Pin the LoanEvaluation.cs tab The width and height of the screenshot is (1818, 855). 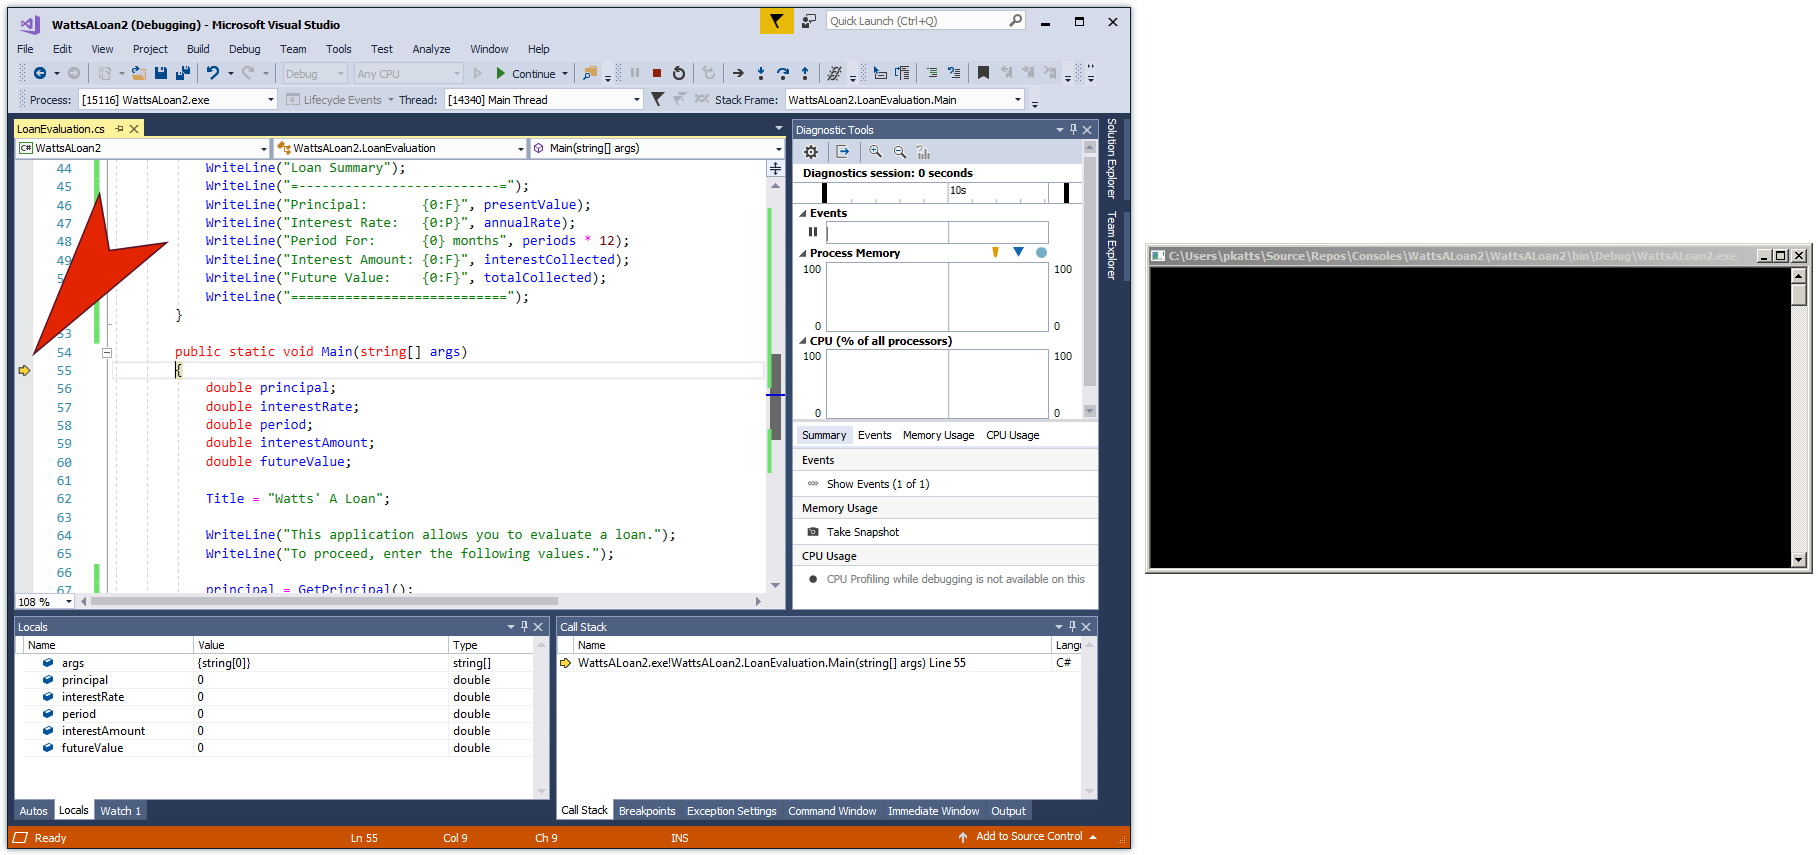[119, 129]
